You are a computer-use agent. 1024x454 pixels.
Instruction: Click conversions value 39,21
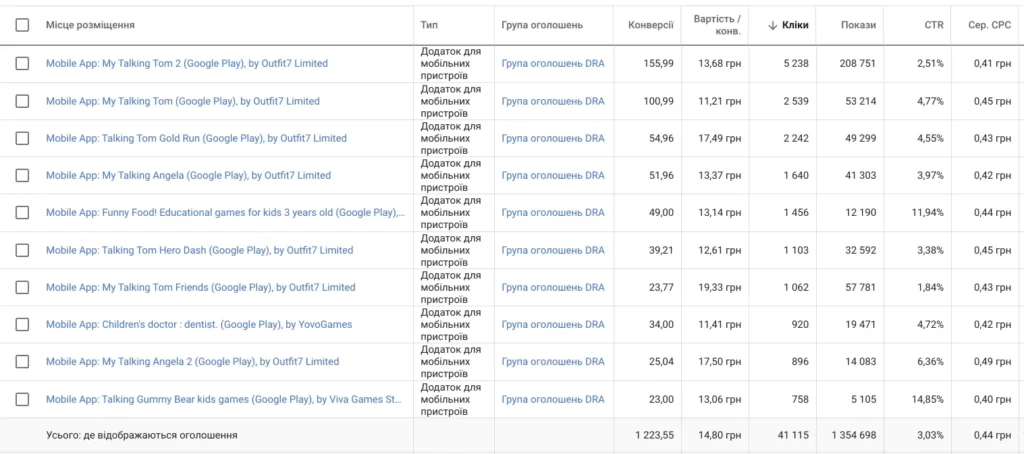pos(662,250)
